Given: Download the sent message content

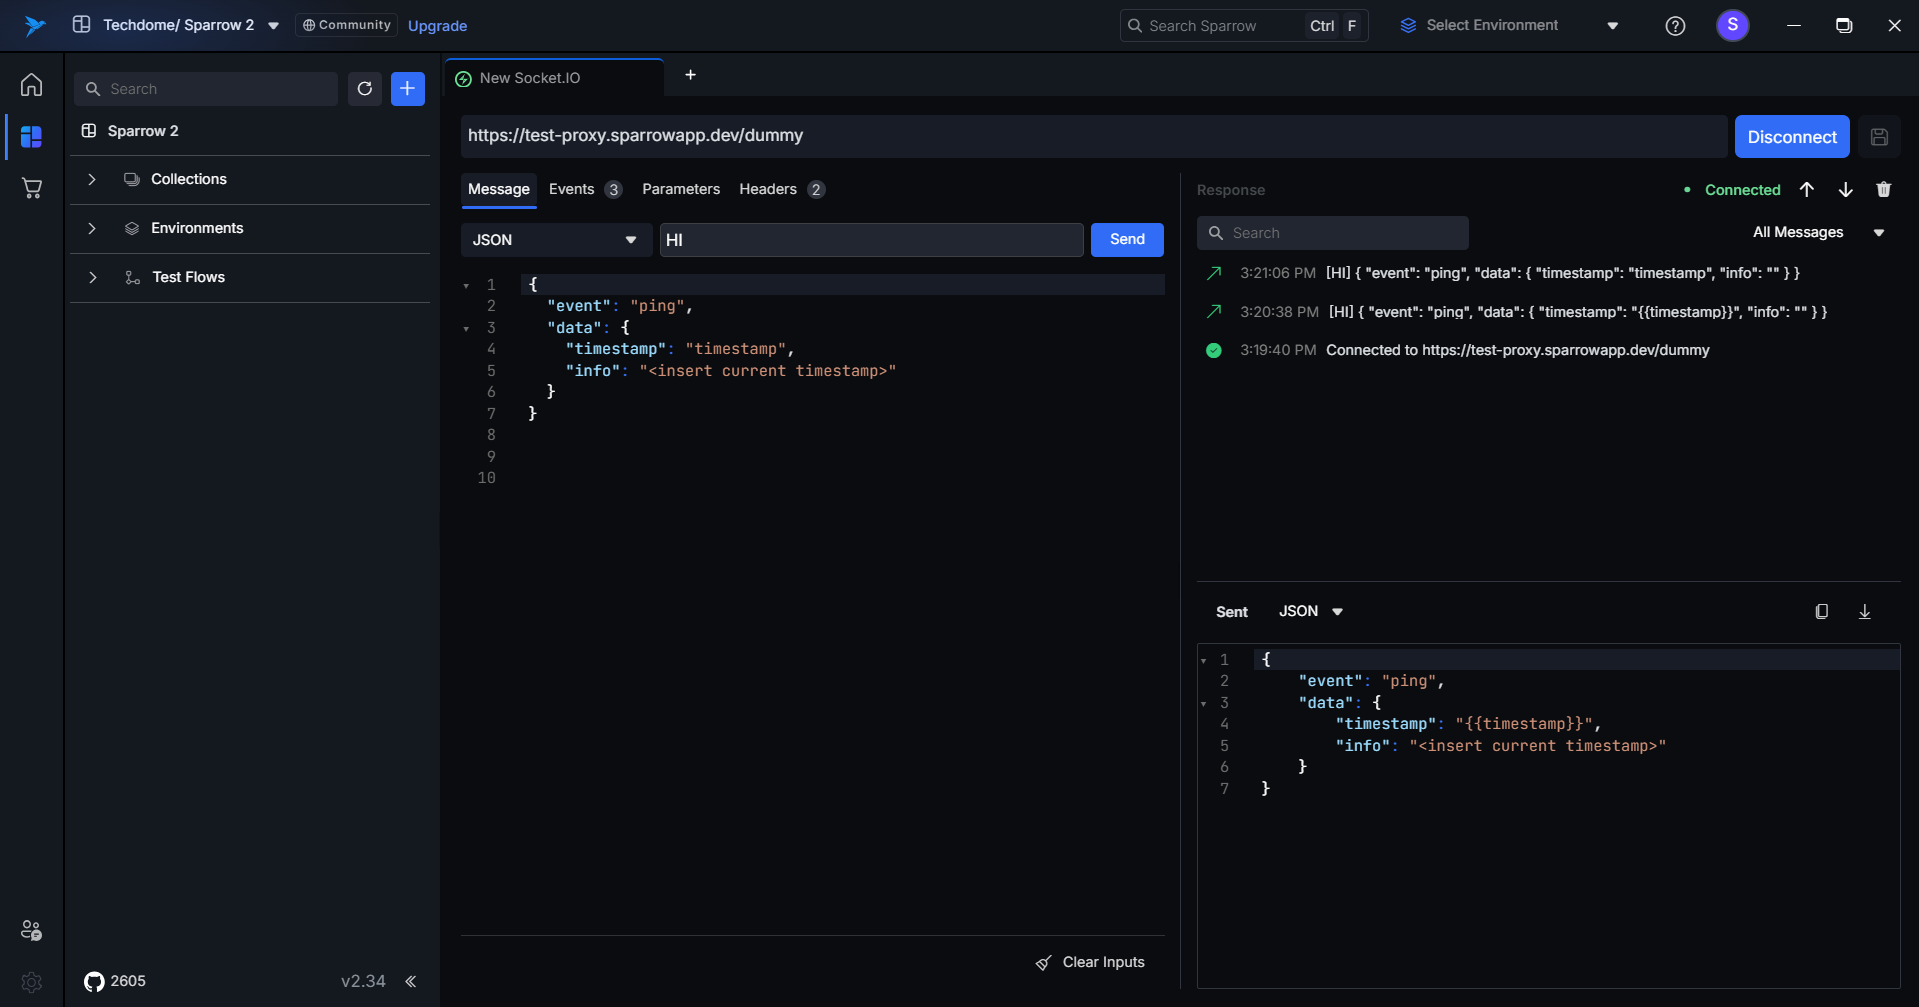Looking at the screenshot, I should [1864, 612].
